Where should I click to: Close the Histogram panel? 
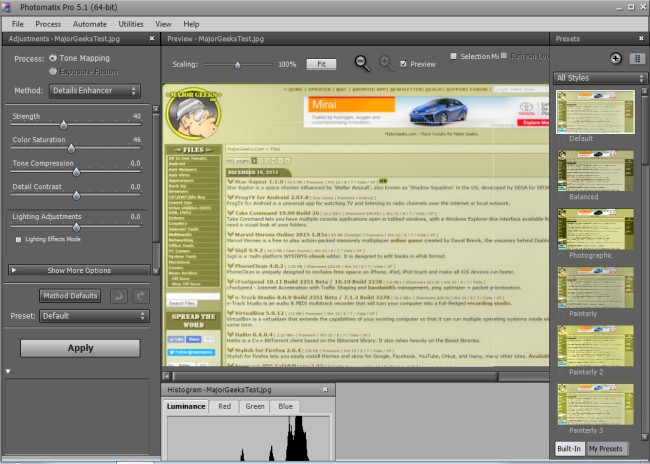click(x=325, y=388)
